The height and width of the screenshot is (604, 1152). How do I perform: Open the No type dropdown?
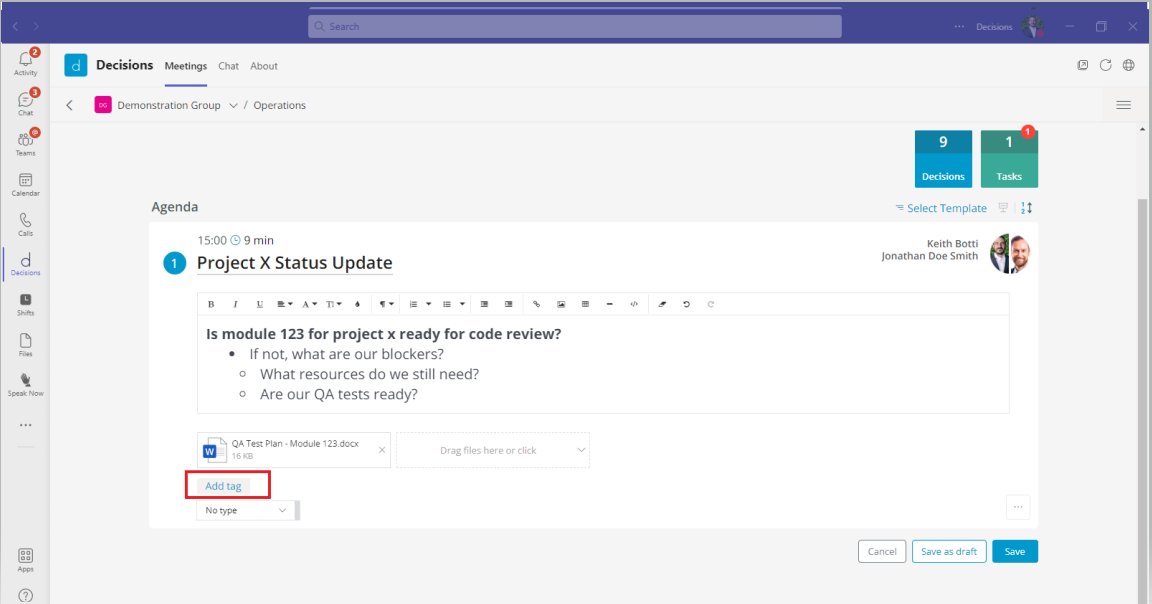tap(246, 510)
